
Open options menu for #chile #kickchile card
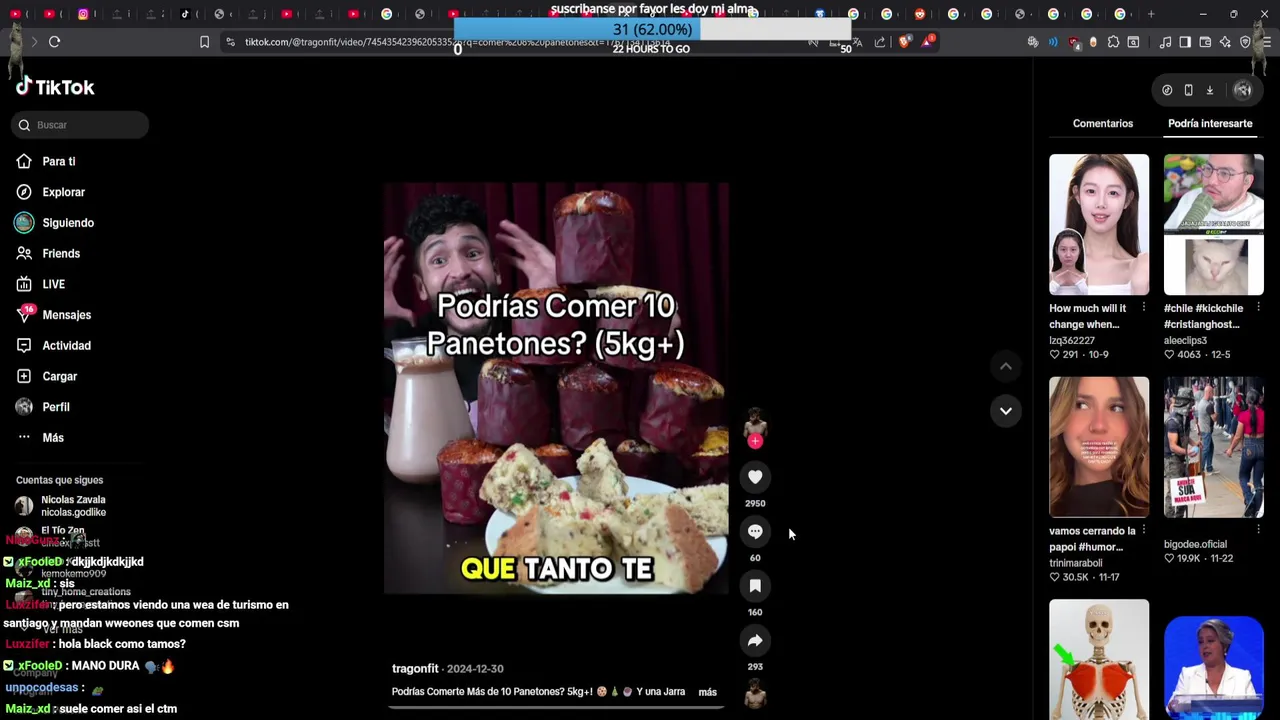pos(1258,308)
